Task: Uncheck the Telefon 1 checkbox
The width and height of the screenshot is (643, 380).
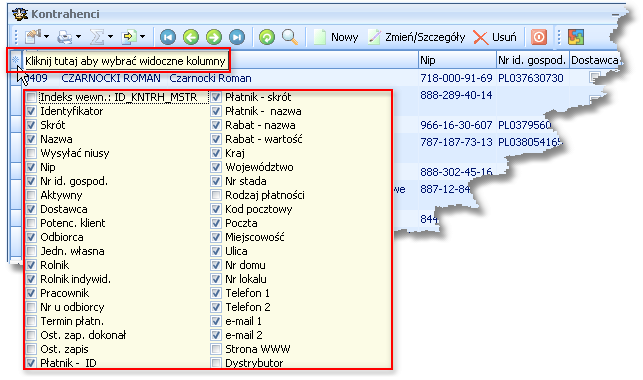Action: (x=216, y=293)
